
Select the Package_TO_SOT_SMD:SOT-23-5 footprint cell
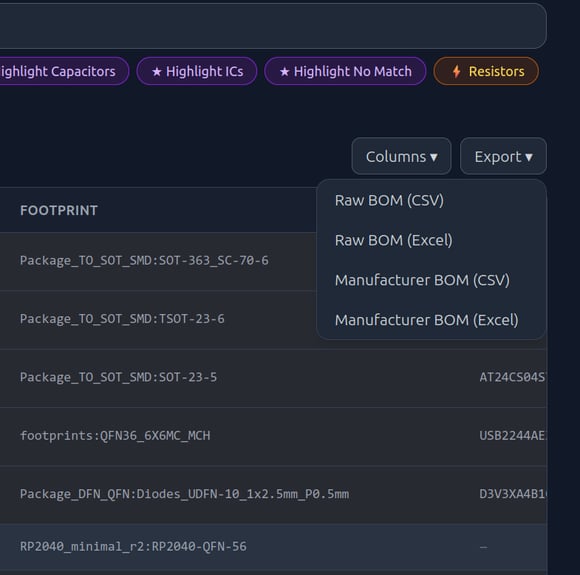click(x=118, y=377)
